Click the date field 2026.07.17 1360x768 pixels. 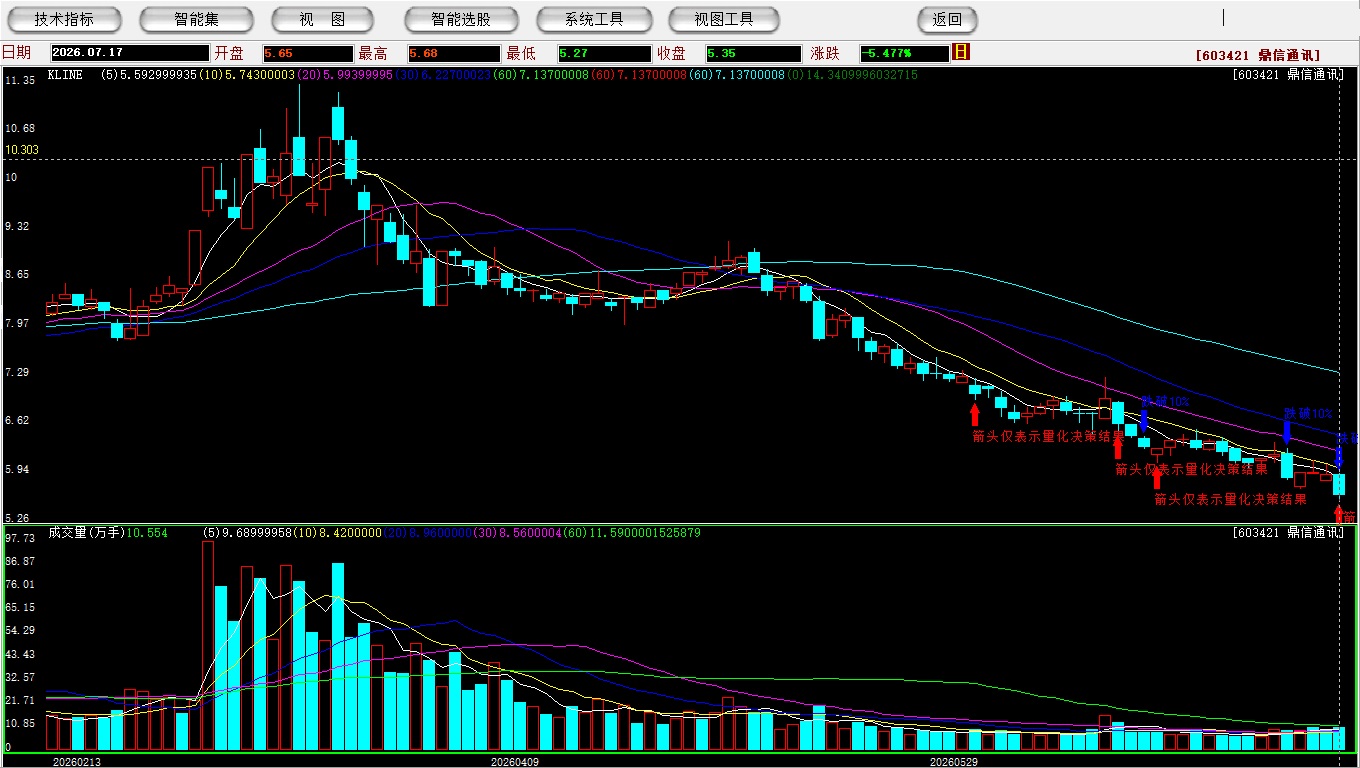tap(129, 53)
